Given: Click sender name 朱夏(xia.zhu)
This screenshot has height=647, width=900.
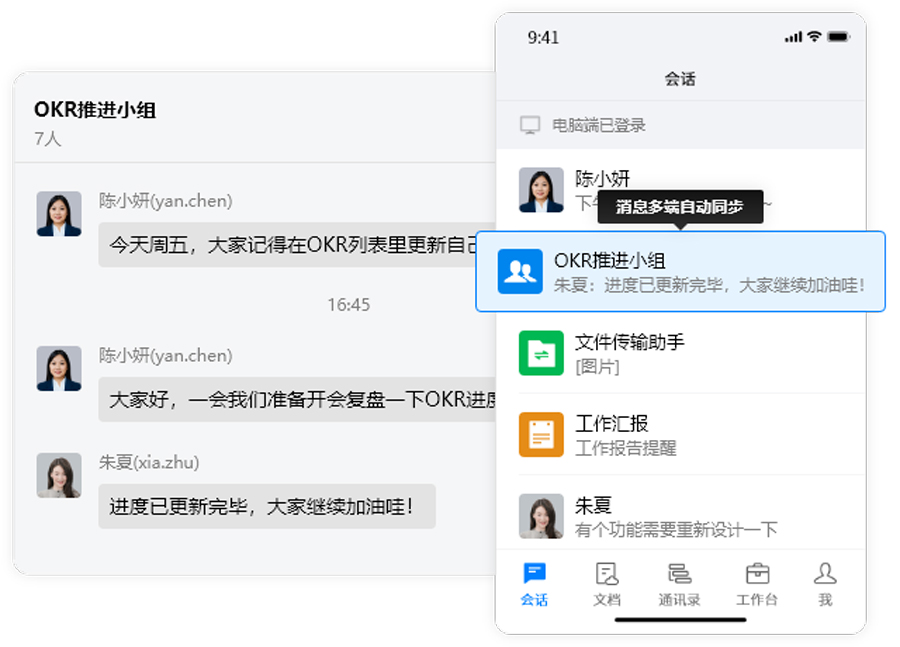Looking at the screenshot, I should pos(149,462).
